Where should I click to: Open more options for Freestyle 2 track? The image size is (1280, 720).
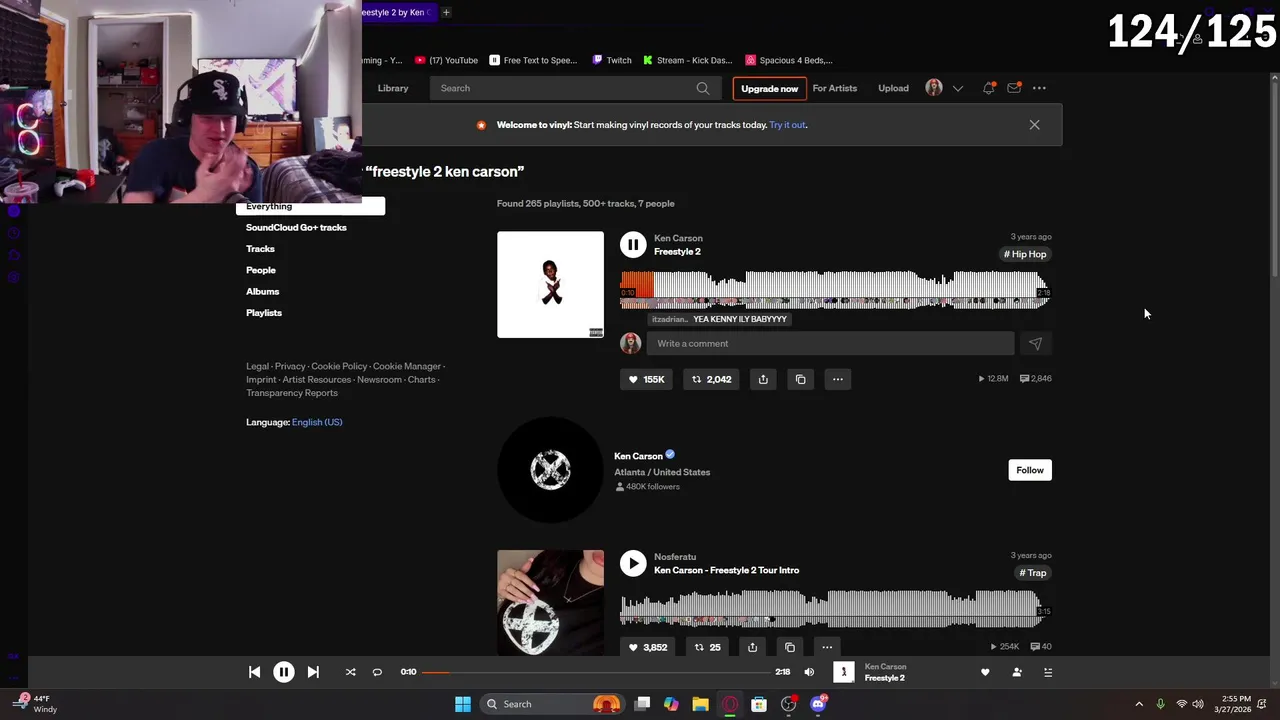(838, 379)
